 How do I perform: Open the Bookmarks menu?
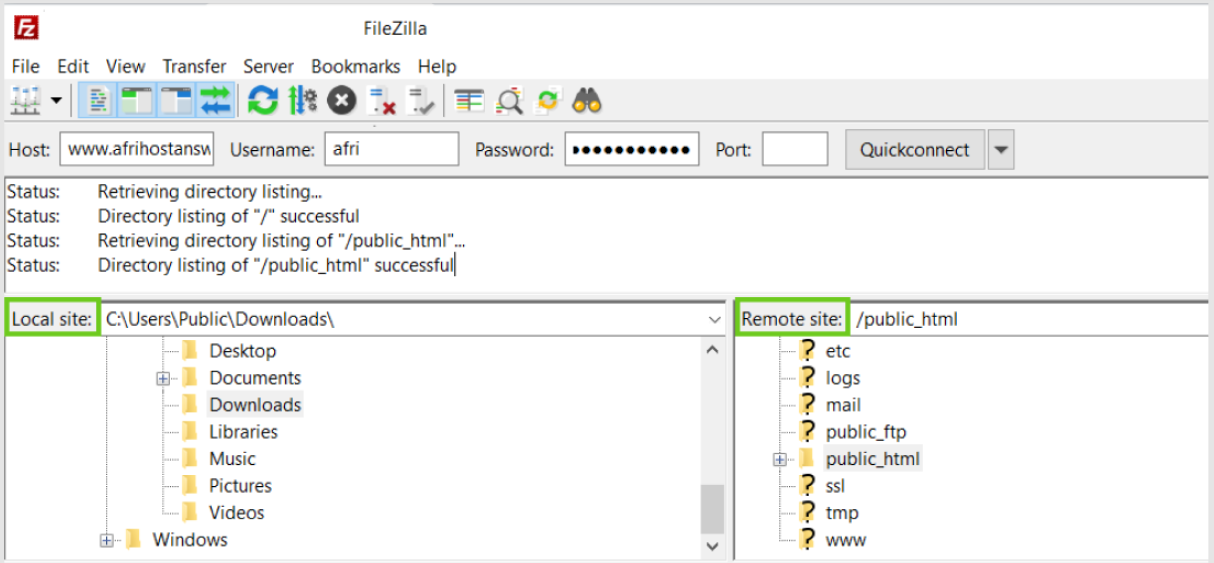355,66
